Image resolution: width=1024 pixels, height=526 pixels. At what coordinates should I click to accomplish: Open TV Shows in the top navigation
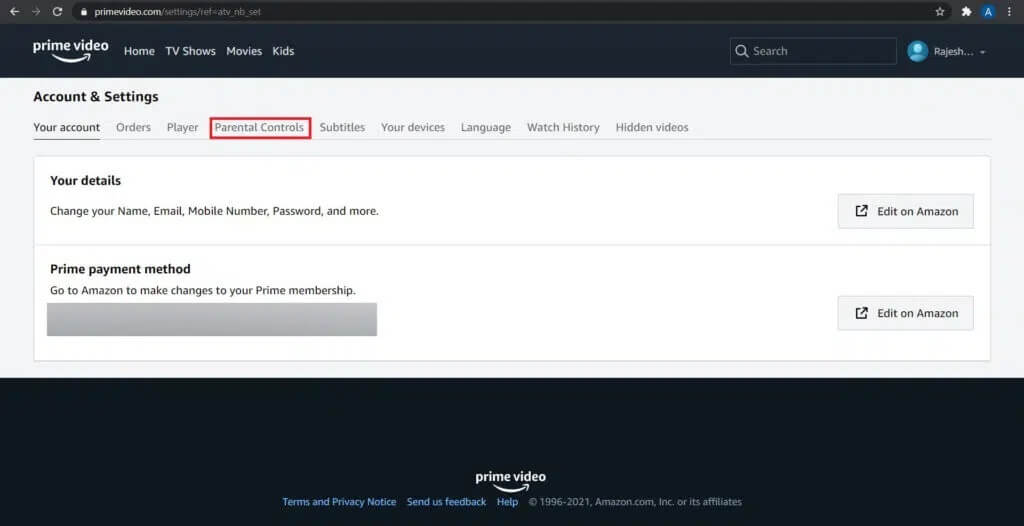[x=190, y=51]
